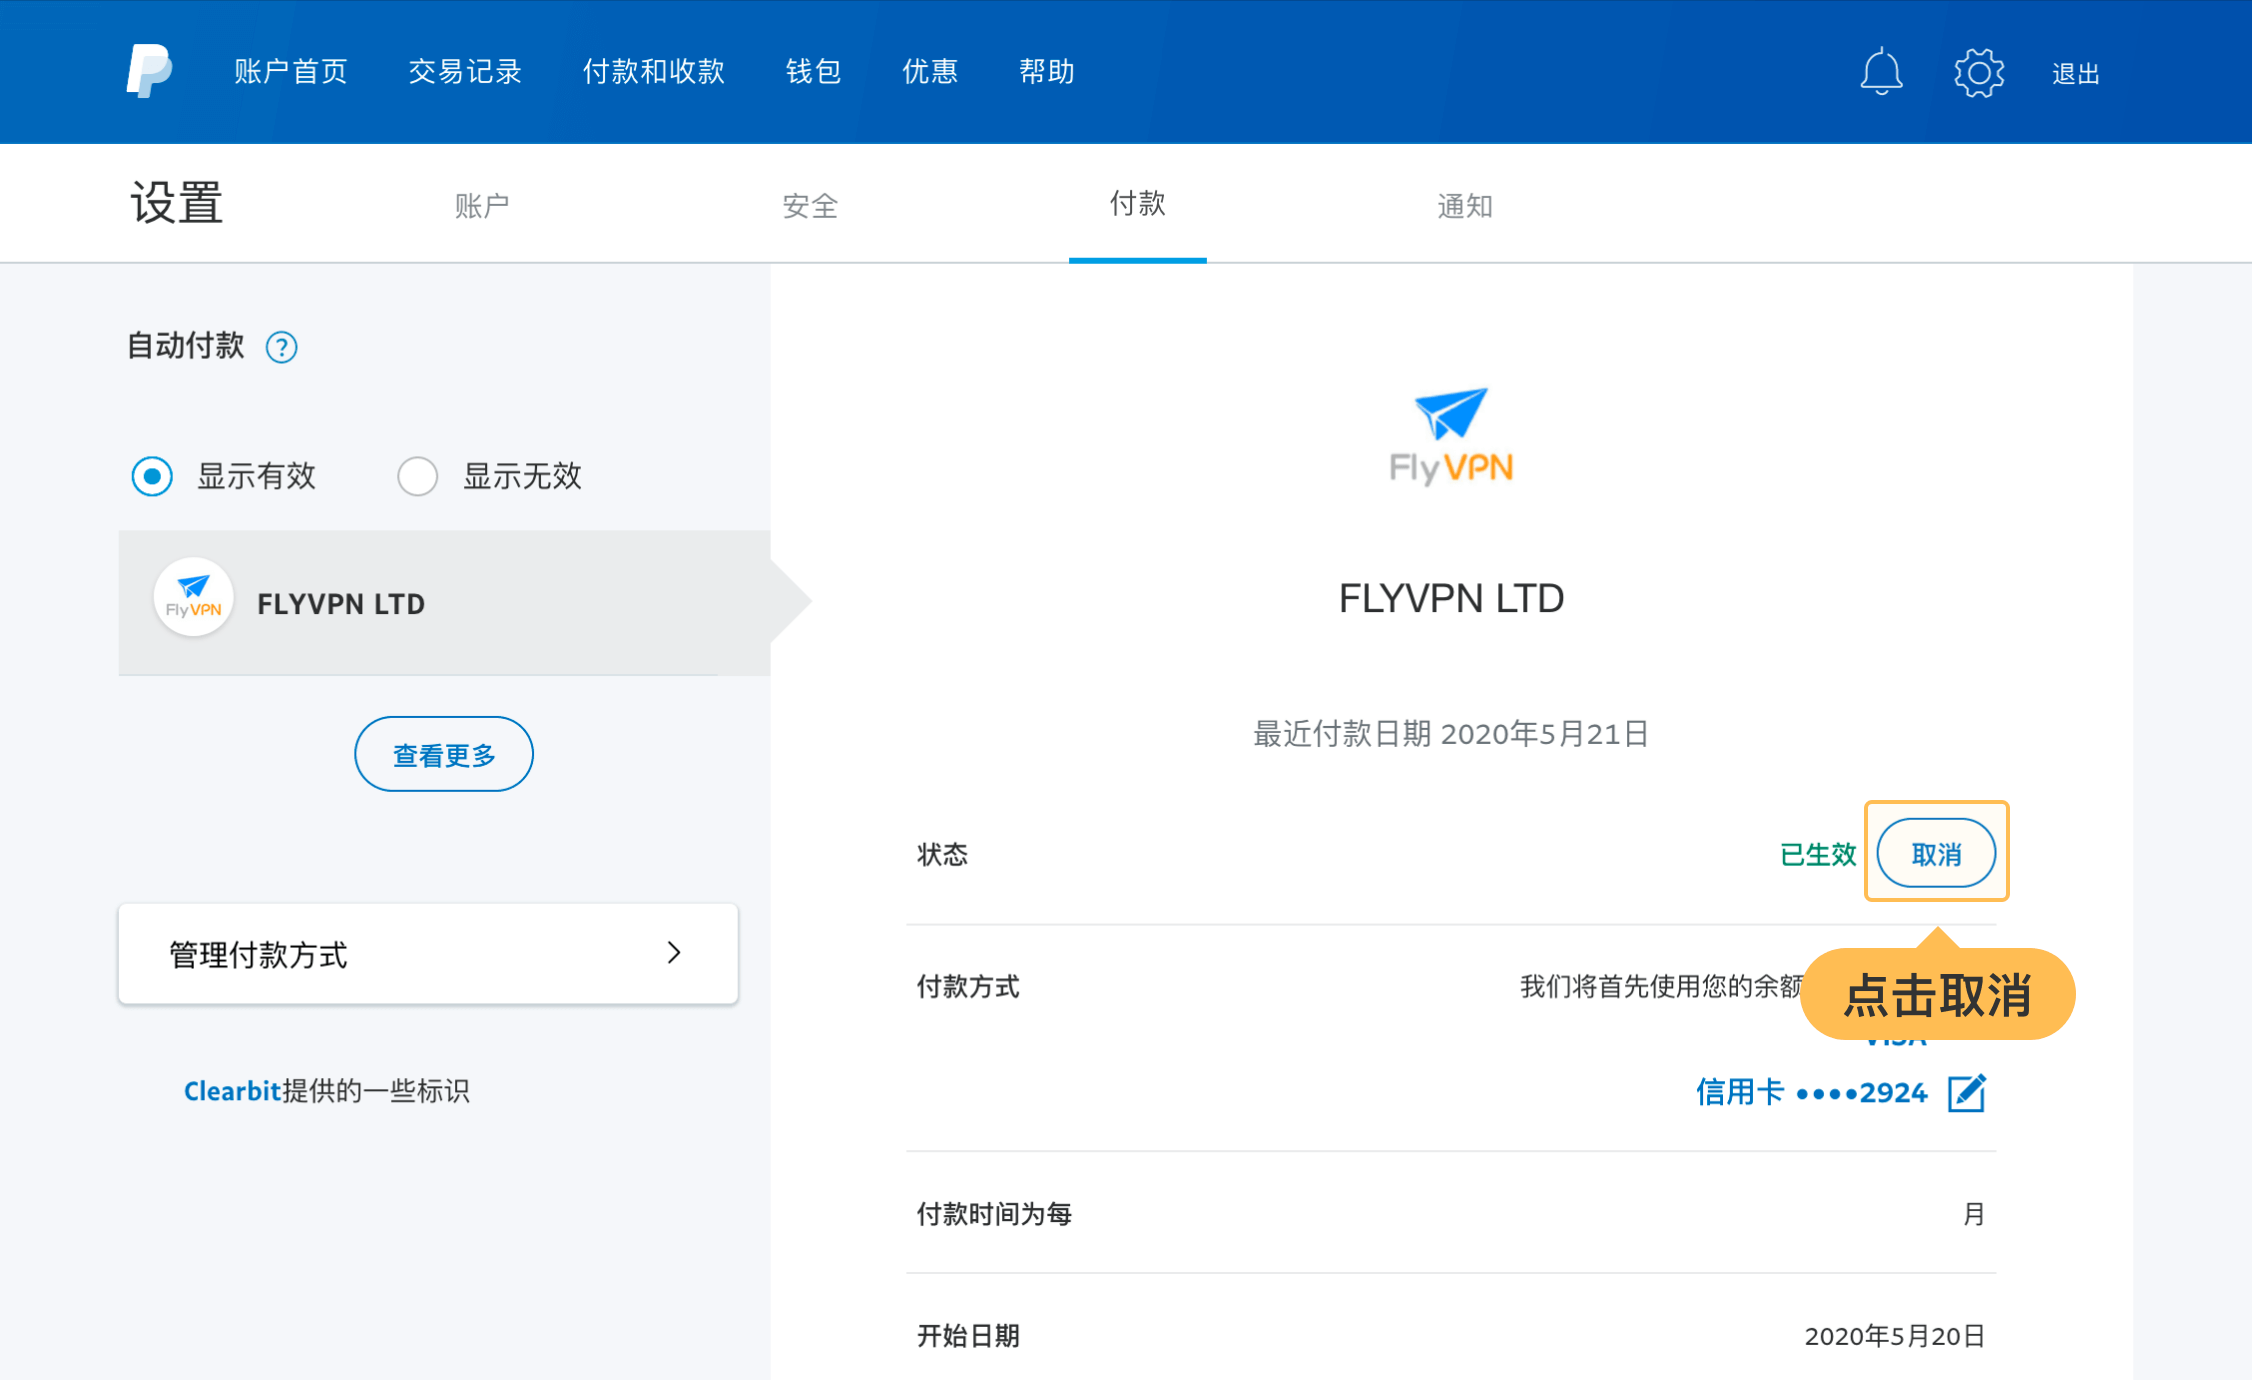This screenshot has height=1380, width=2252.
Task: Select the 显示有效 radio button
Action: 152,476
